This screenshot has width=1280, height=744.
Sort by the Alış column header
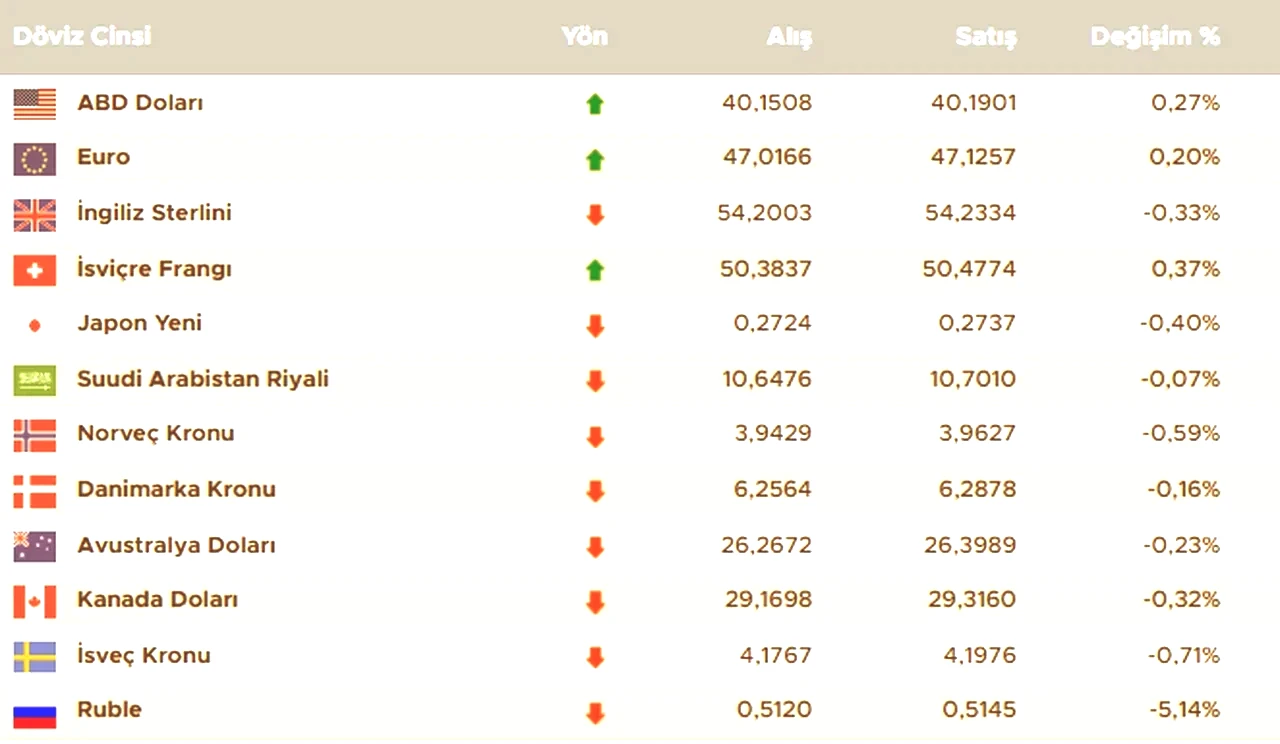click(x=789, y=37)
